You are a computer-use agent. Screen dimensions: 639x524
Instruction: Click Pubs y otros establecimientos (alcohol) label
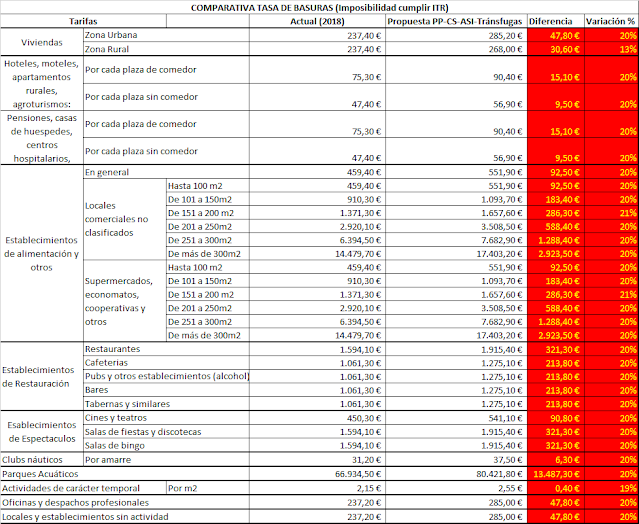coord(167,376)
